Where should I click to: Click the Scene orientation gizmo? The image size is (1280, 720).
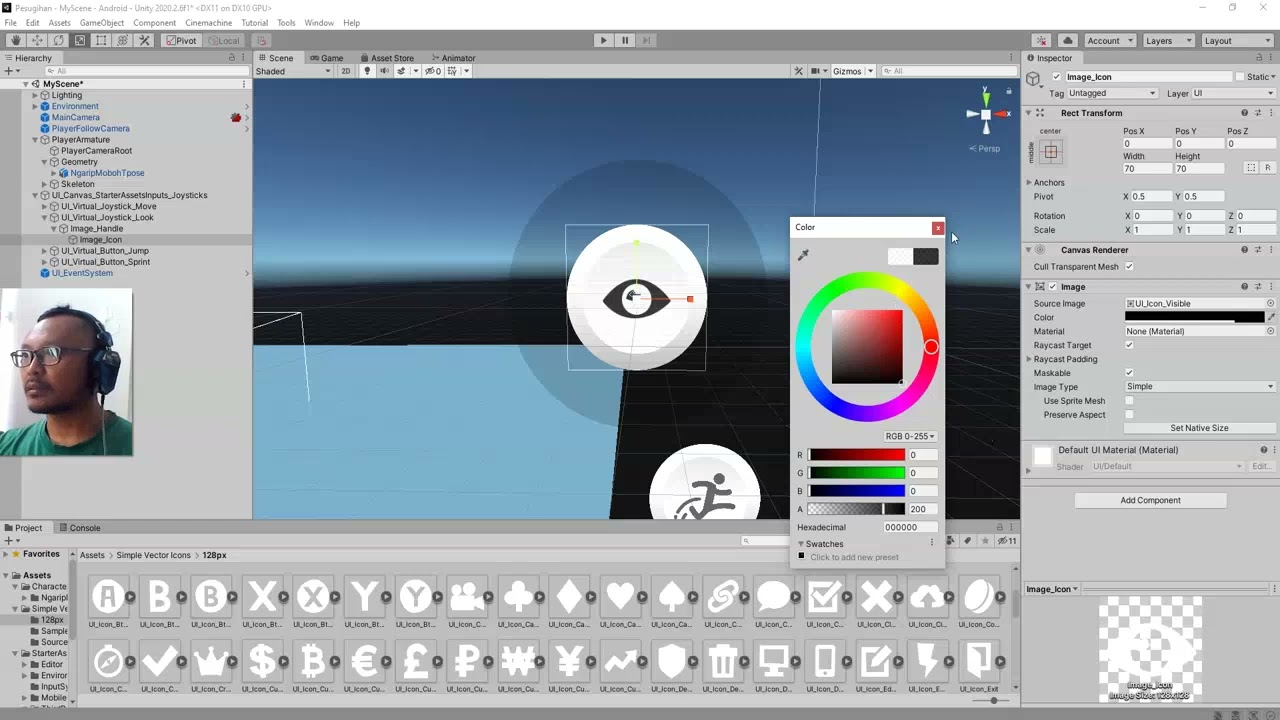click(985, 114)
